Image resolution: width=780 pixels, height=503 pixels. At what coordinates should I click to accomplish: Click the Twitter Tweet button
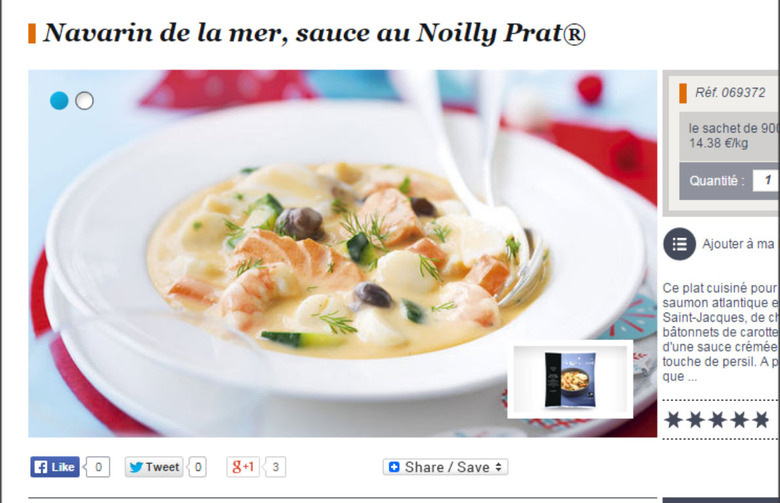pos(154,467)
